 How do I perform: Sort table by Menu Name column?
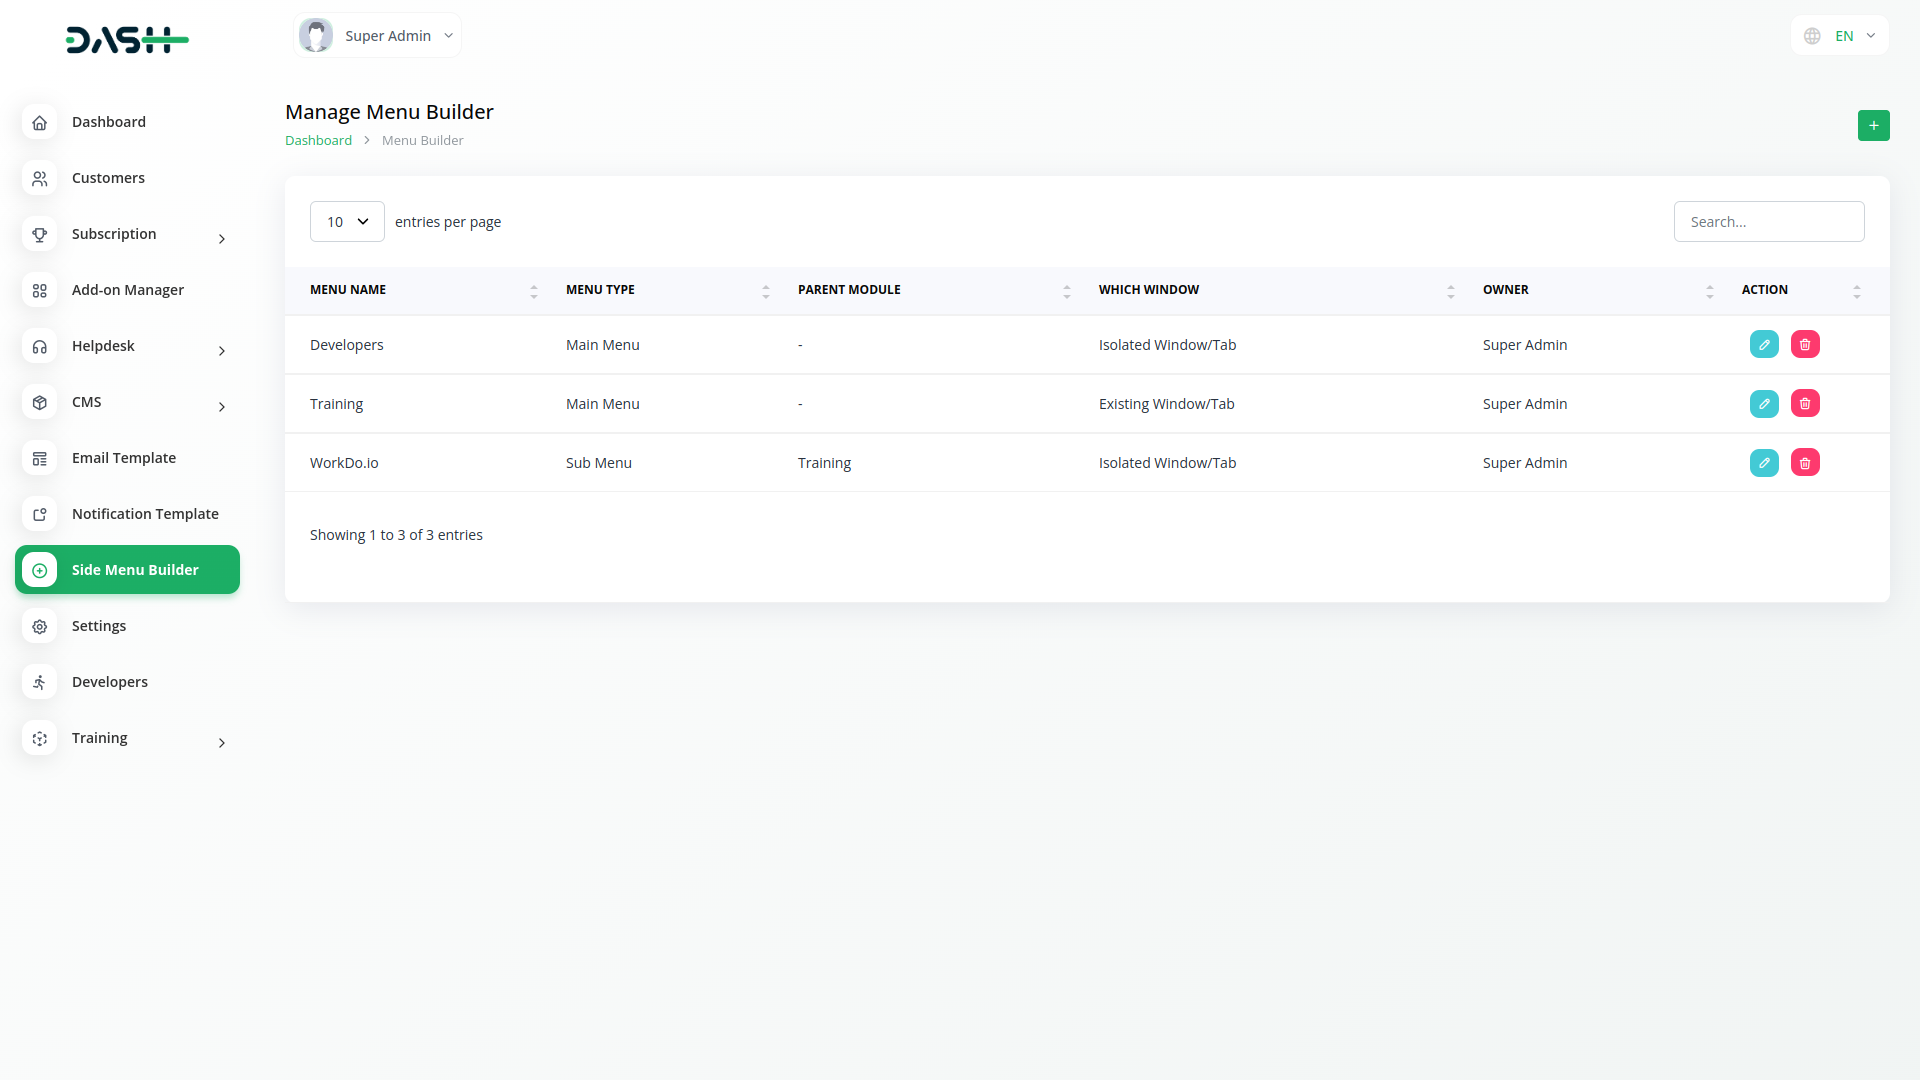533,291
